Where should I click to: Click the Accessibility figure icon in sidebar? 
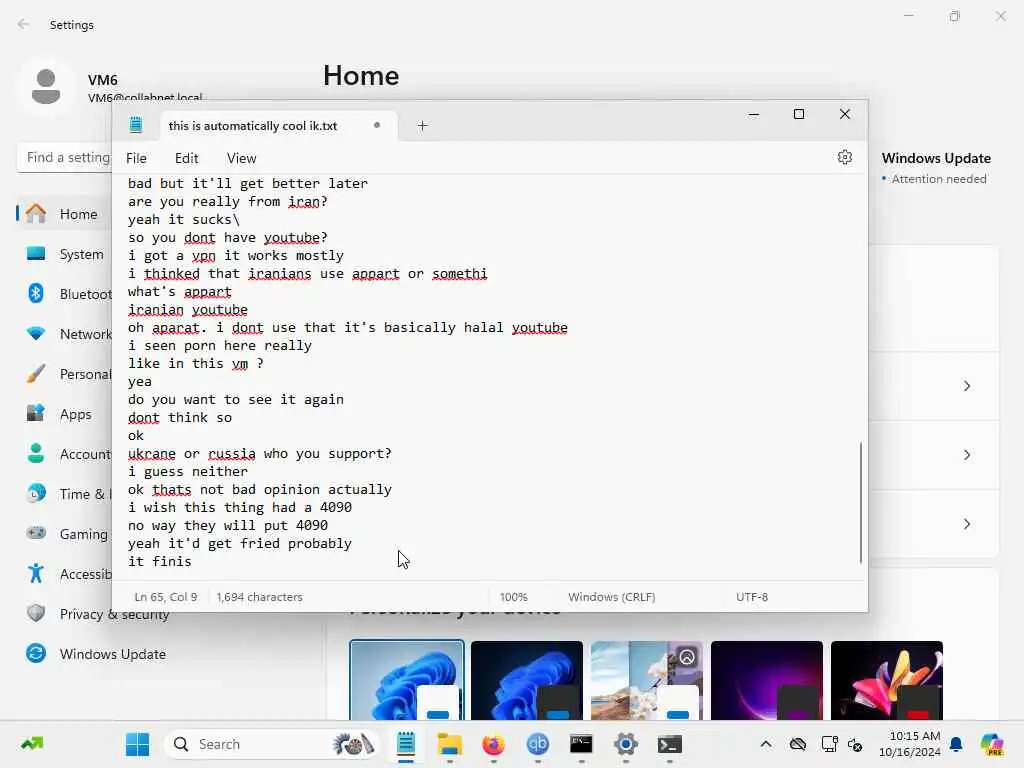[x=36, y=573]
